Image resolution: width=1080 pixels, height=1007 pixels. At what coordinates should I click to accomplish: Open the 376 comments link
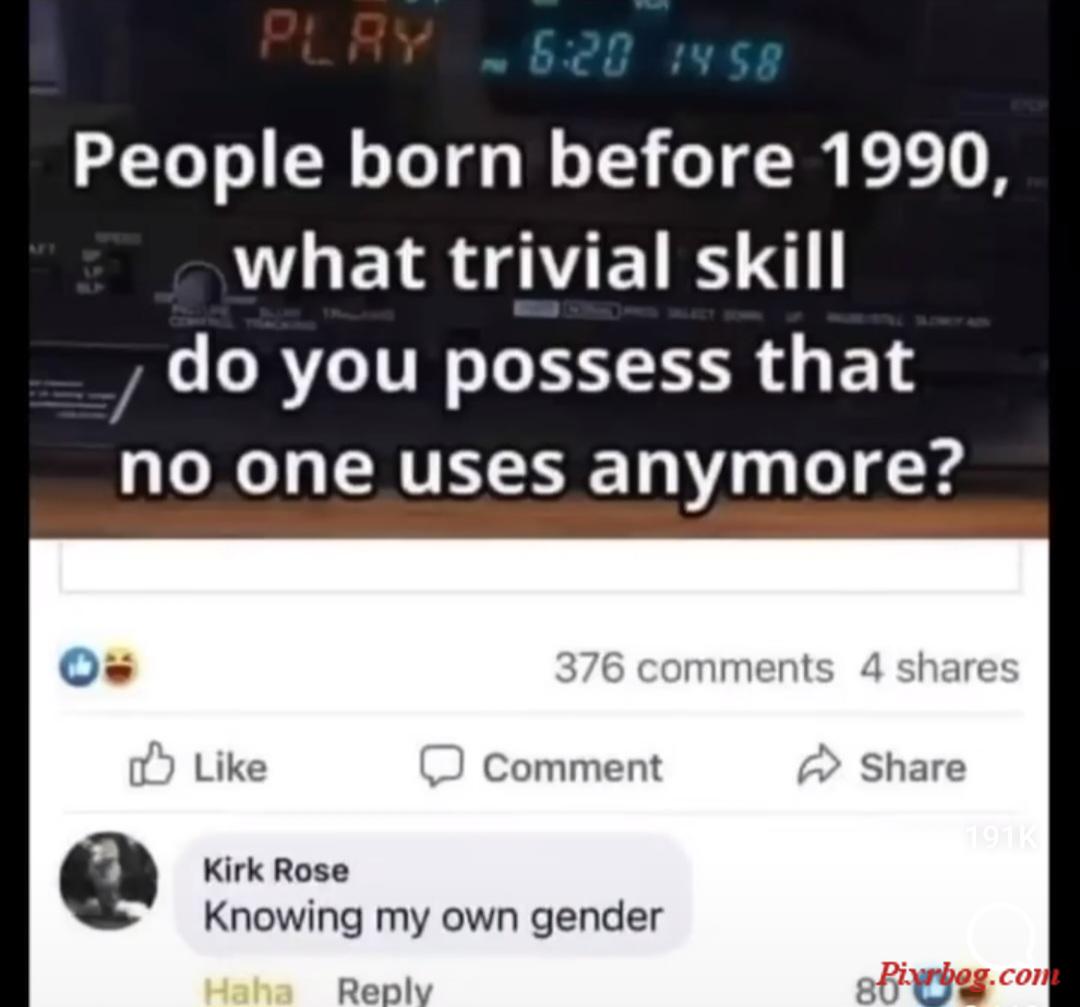tap(694, 667)
